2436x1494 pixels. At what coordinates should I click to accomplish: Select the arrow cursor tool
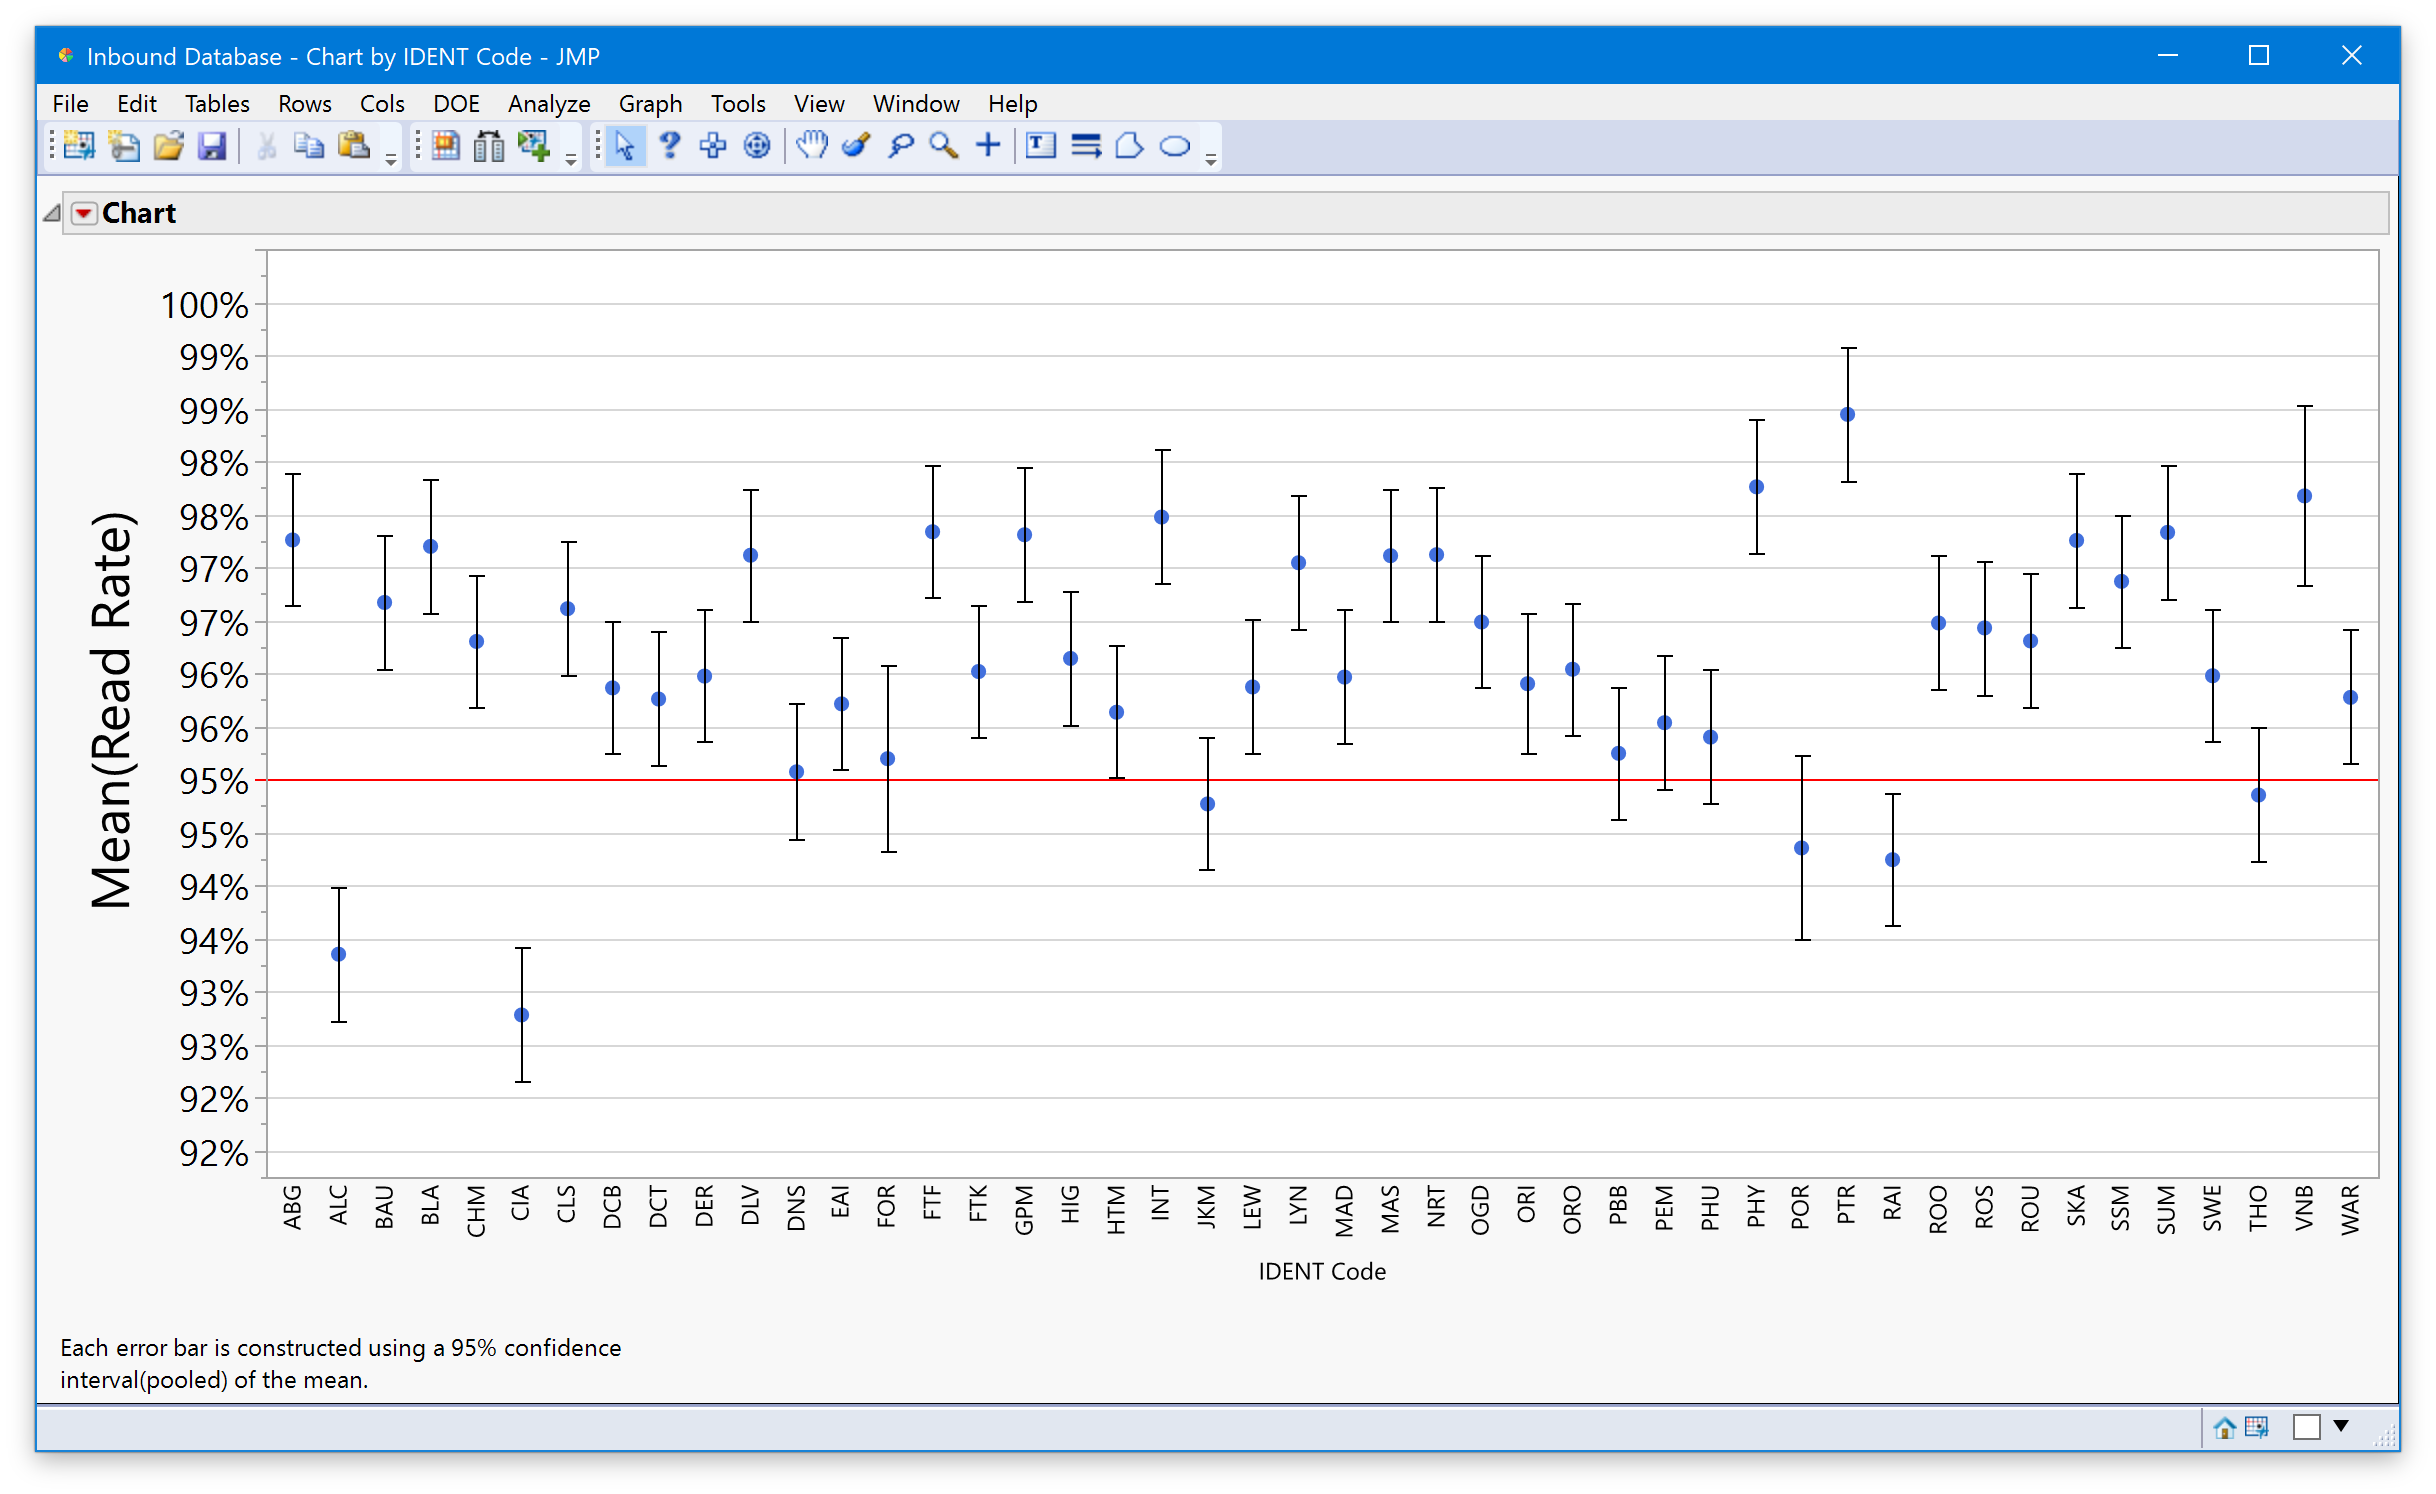[624, 146]
